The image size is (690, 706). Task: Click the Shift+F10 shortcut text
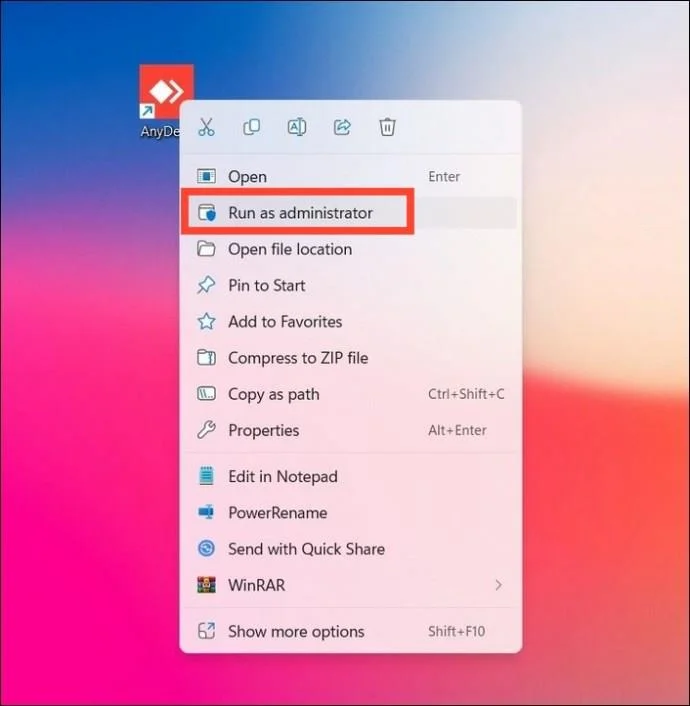tap(456, 631)
